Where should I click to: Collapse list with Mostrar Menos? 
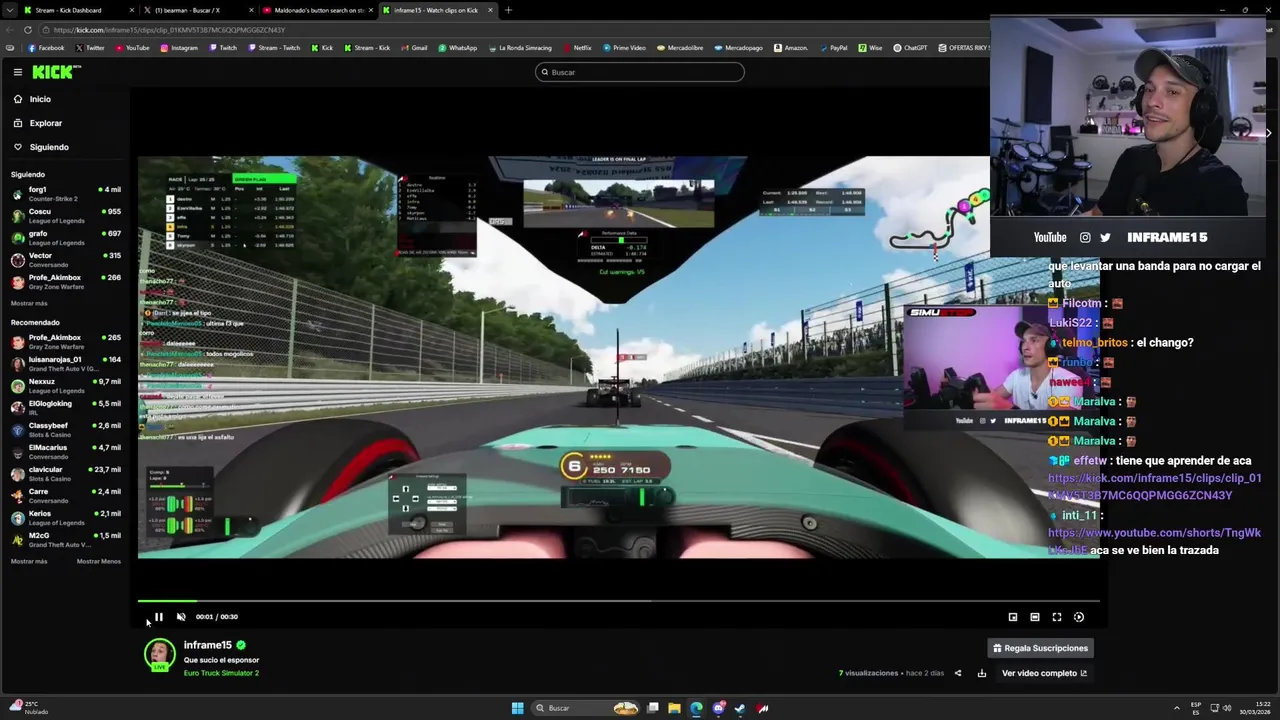click(x=98, y=561)
